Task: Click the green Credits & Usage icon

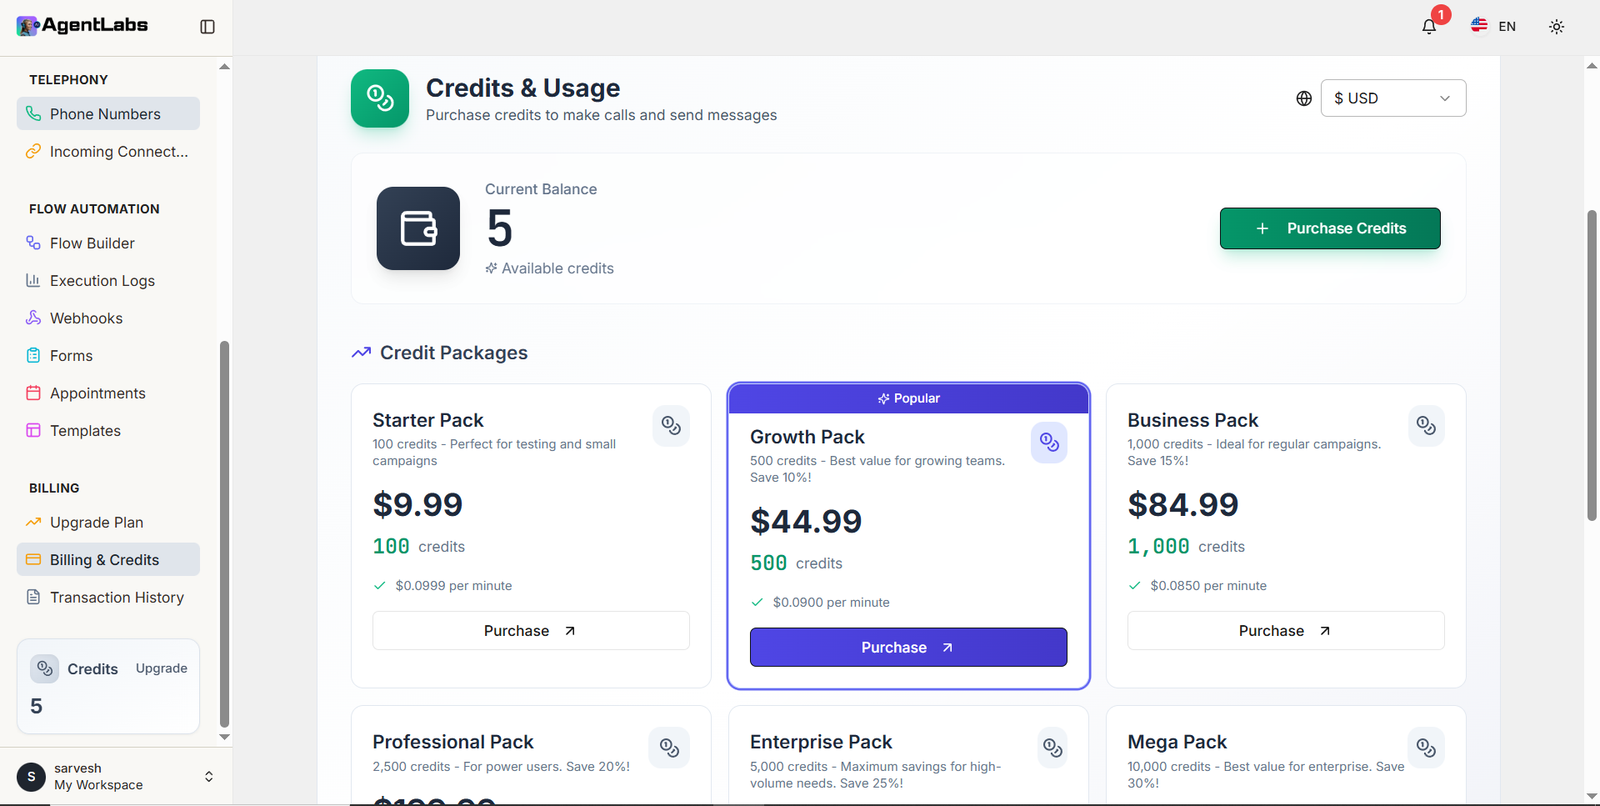Action: pos(380,98)
